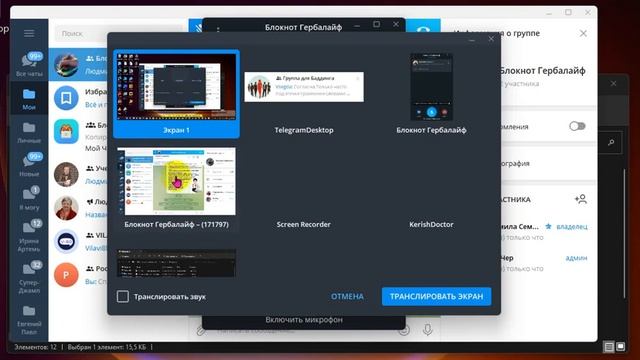Open the Евгений Павл folder
Screen dimensions: 640x360
click(29, 320)
